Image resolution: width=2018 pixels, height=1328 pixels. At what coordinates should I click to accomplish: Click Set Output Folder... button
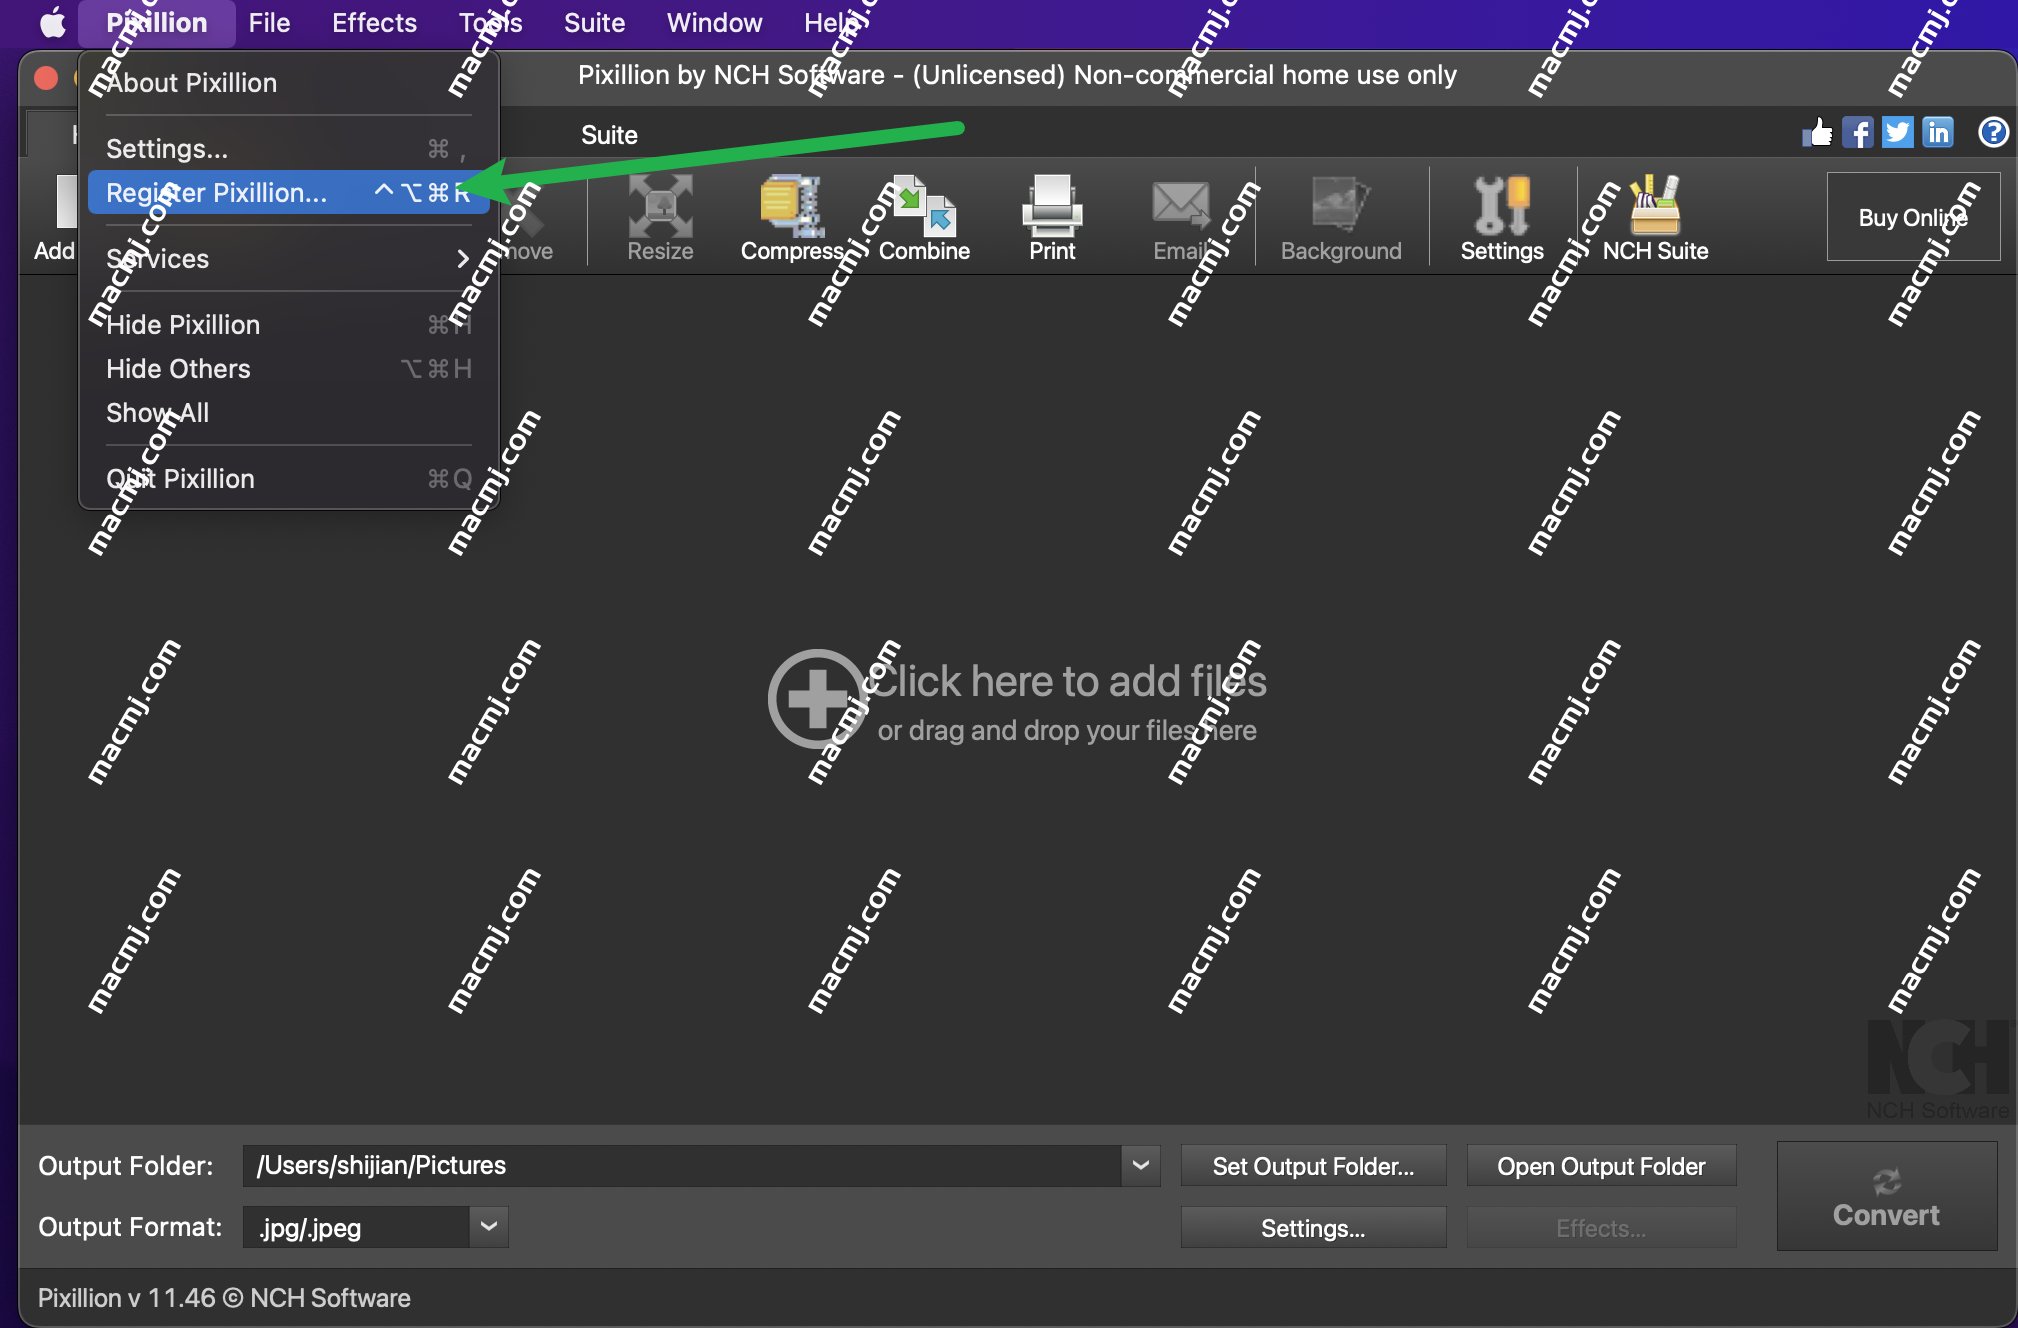click(x=1313, y=1166)
